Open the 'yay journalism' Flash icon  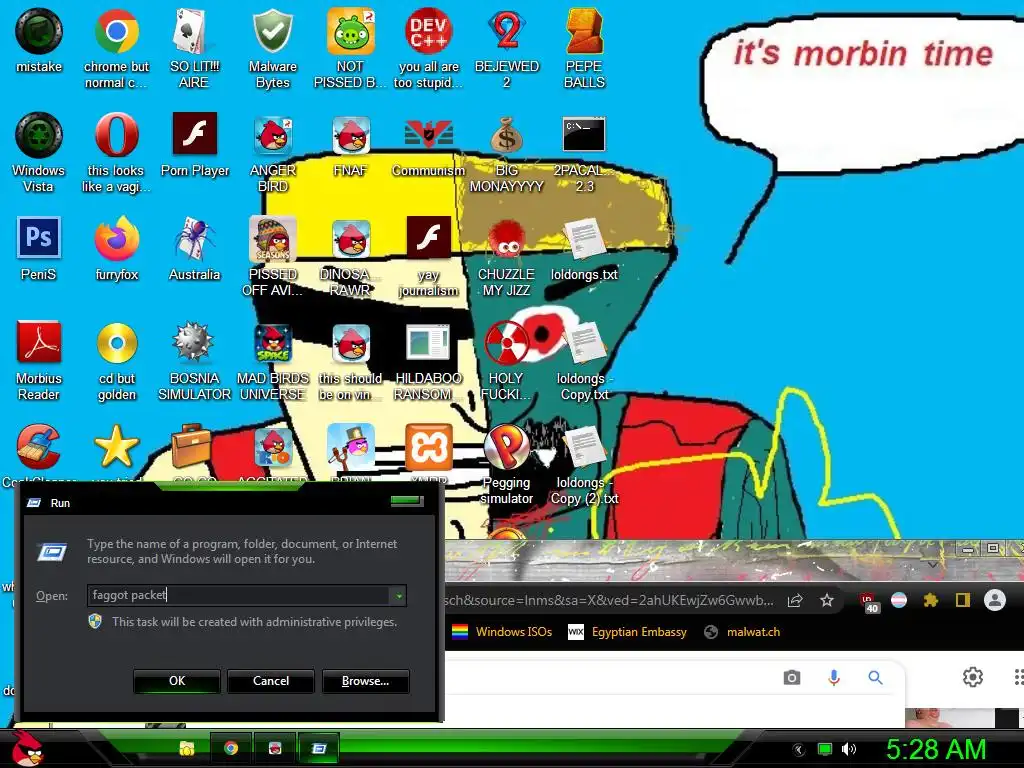click(x=428, y=256)
